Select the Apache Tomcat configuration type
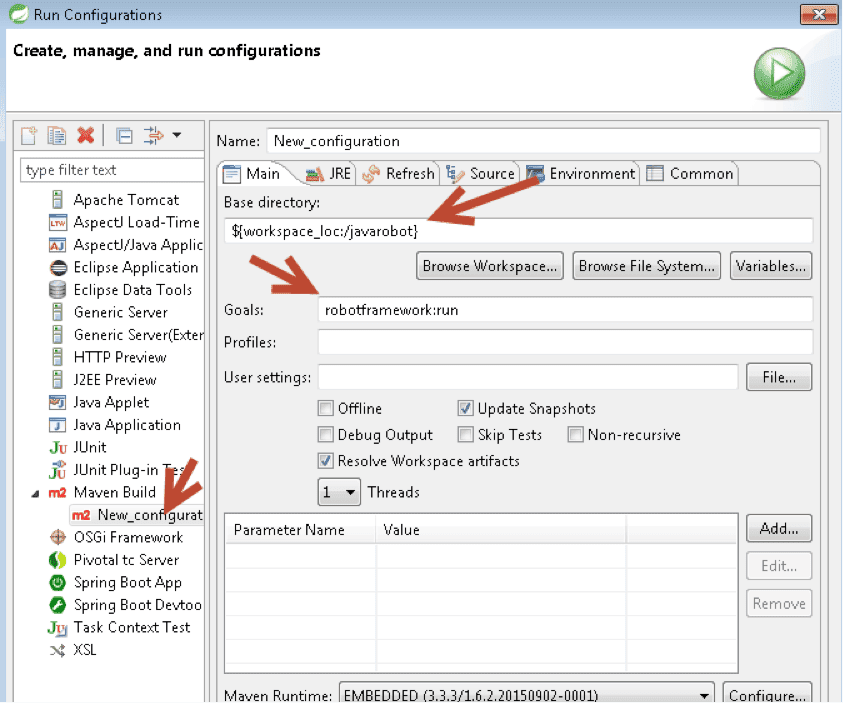843x703 pixels. (125, 200)
